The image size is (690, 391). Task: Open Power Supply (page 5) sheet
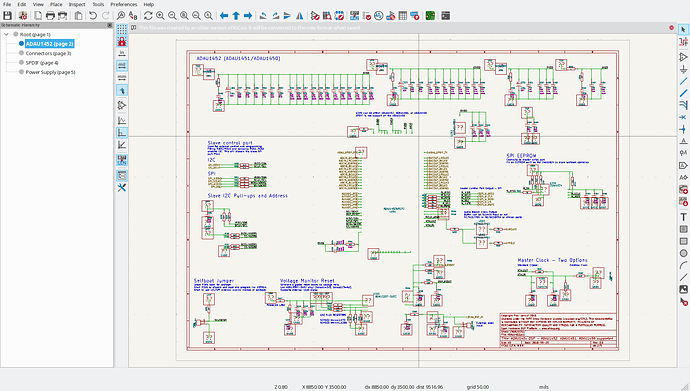pyautogui.click(x=50, y=72)
